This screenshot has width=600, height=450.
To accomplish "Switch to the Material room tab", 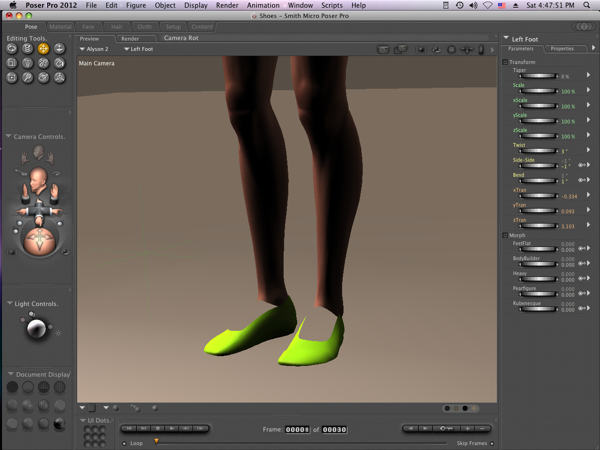I will pos(61,27).
